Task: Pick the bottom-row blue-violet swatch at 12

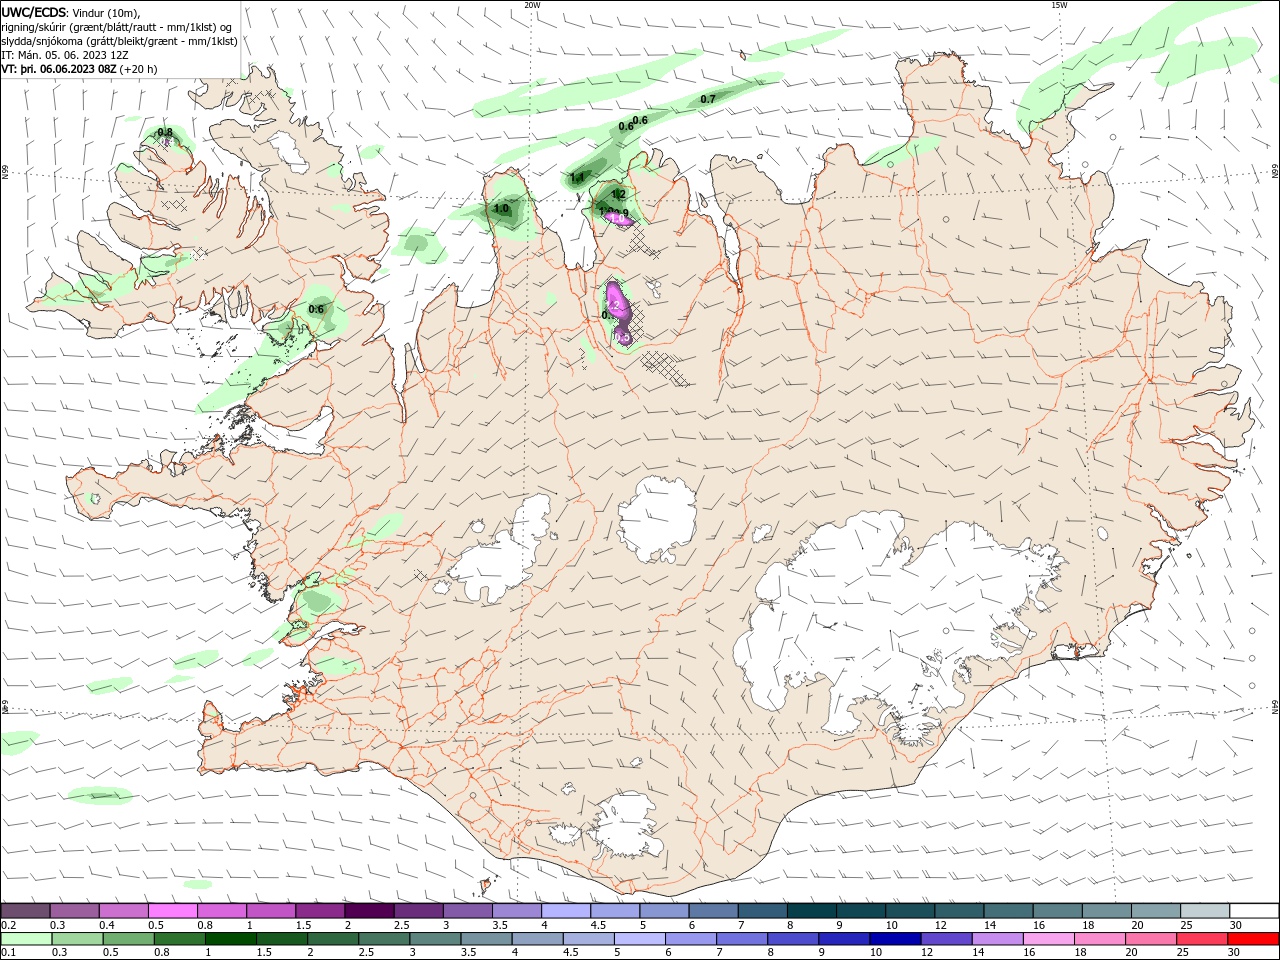Action: click(946, 939)
